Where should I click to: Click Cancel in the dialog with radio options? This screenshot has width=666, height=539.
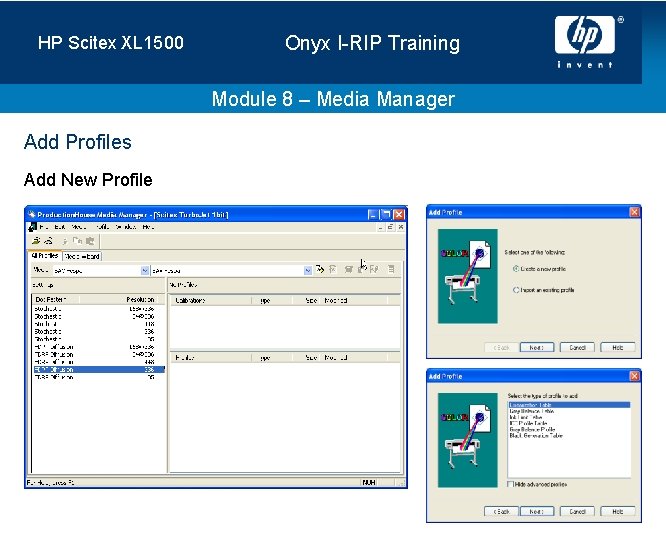click(577, 347)
